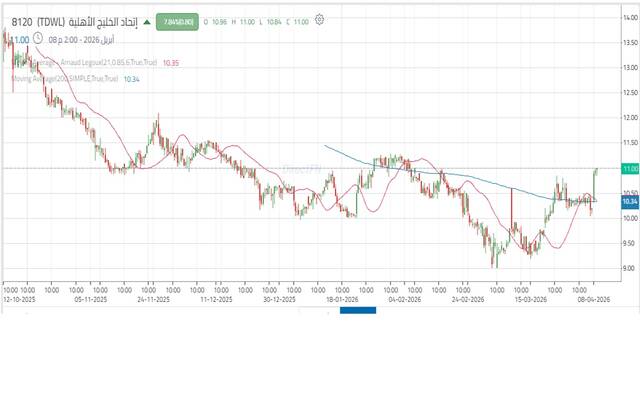The height and width of the screenshot is (400, 640).
Task: Click the 12-10-2025 date axis label
Action: (18, 298)
